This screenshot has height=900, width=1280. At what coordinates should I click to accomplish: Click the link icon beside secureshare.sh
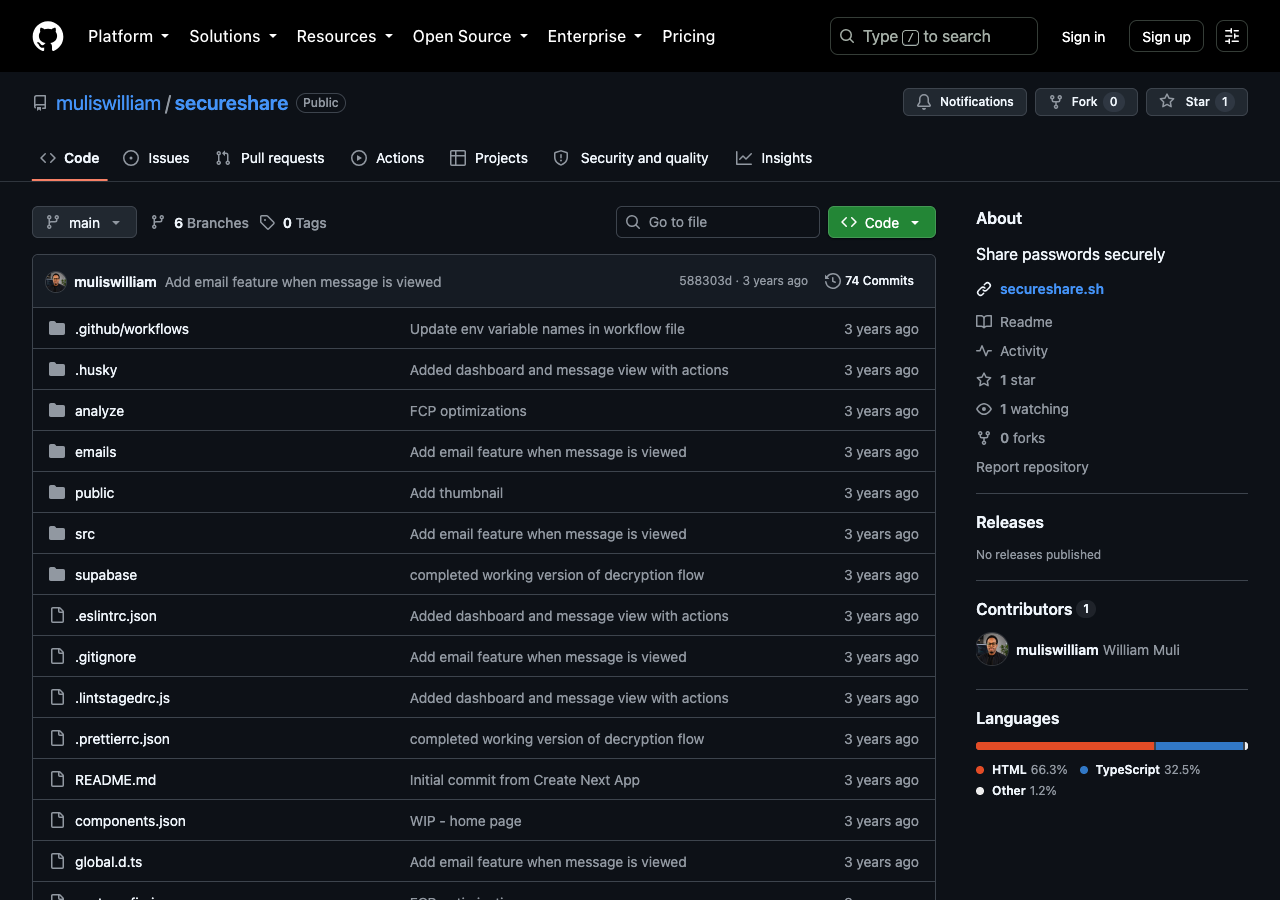[984, 289]
